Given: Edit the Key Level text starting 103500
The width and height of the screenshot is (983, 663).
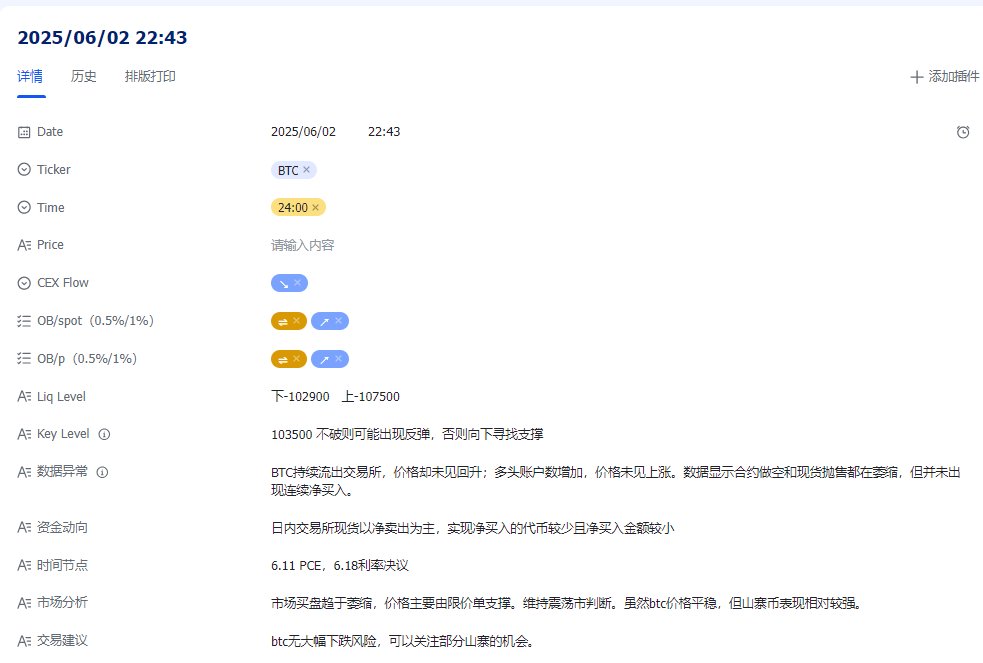Looking at the screenshot, I should coord(407,434).
